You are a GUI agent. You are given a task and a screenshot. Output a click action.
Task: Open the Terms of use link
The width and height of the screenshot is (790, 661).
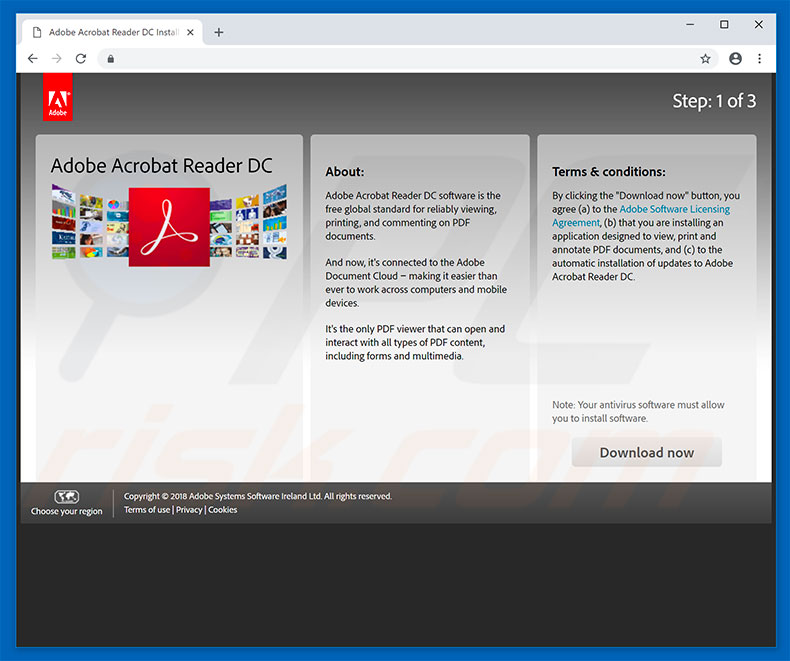(x=147, y=510)
